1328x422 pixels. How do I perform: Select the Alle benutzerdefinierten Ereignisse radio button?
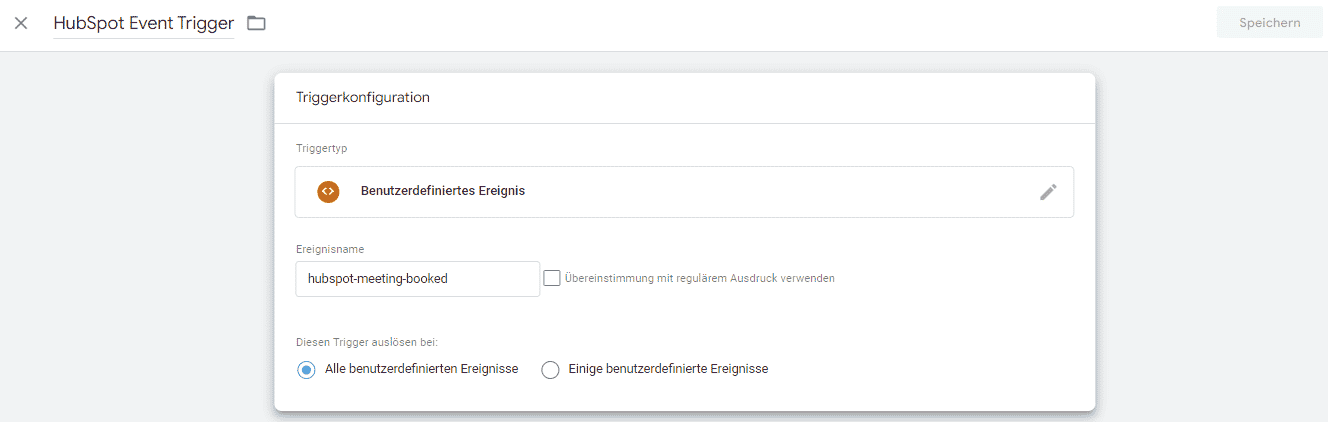tap(306, 369)
